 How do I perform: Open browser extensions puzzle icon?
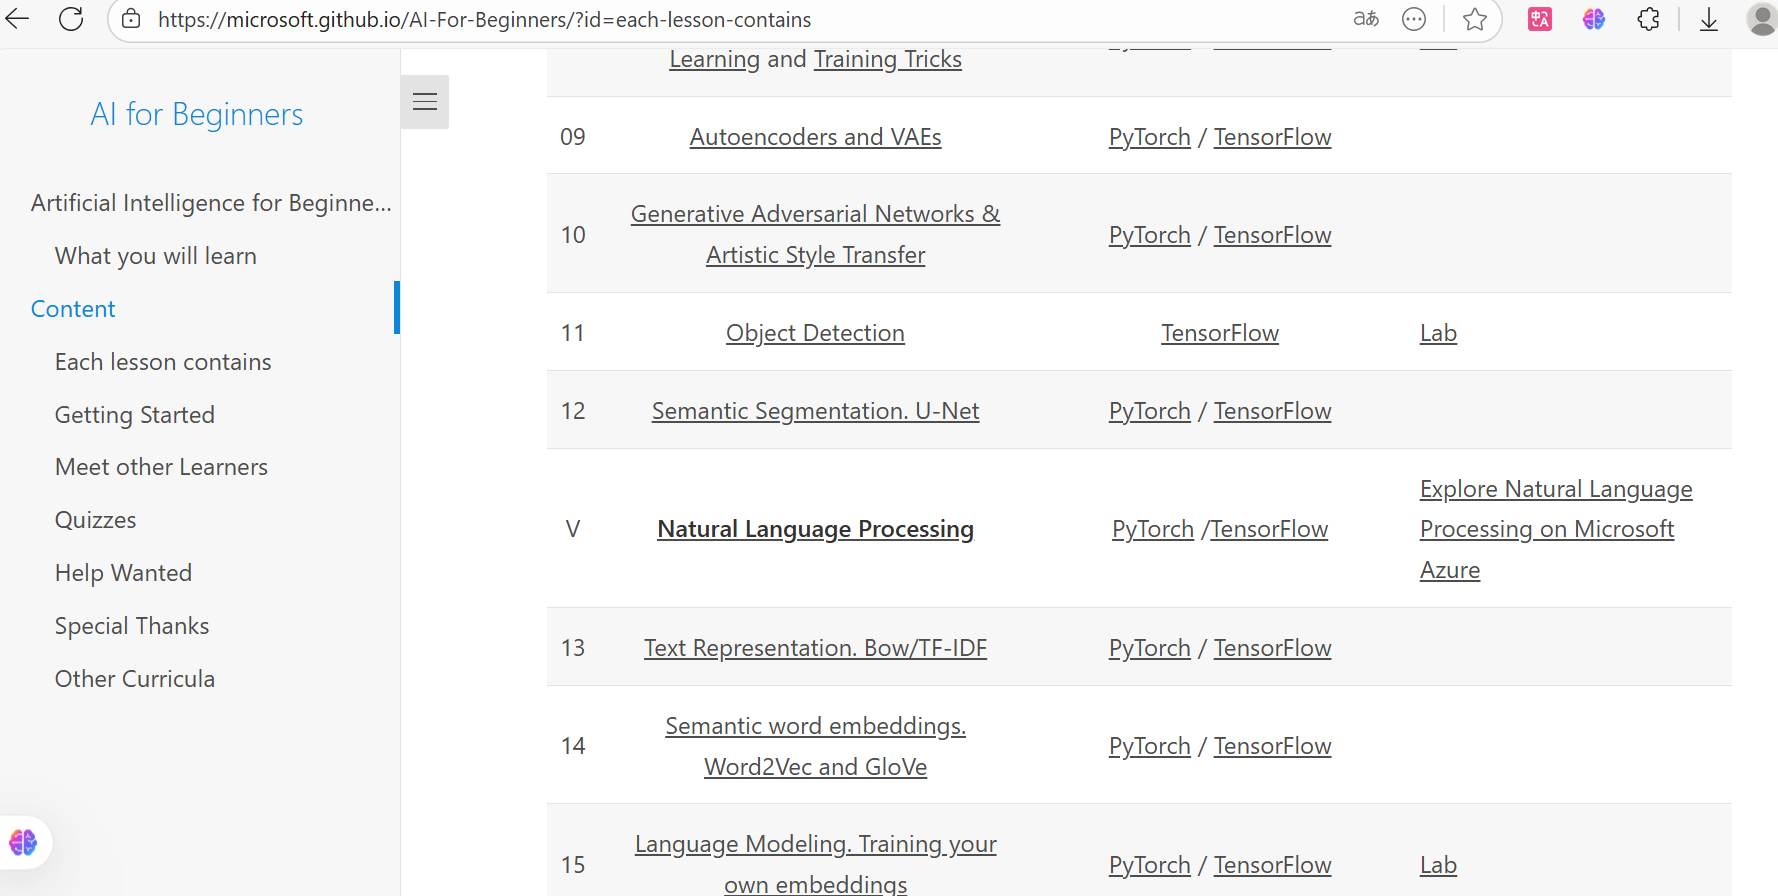(x=1648, y=19)
